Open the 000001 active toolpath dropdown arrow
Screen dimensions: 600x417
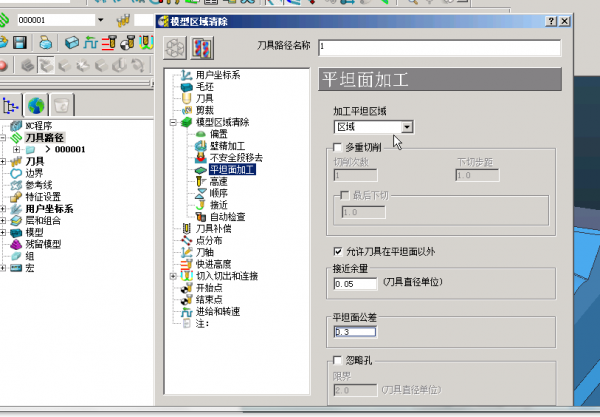pos(100,20)
